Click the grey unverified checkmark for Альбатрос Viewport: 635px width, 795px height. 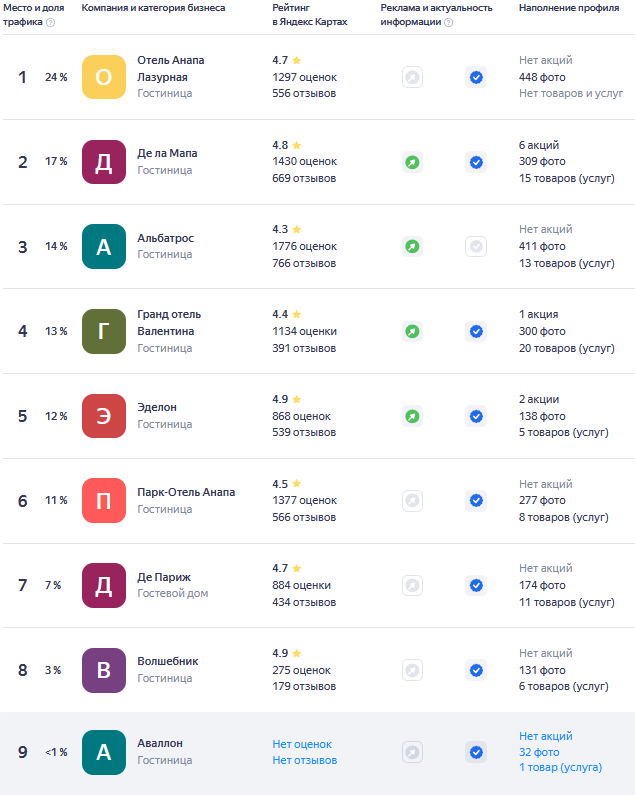point(476,246)
